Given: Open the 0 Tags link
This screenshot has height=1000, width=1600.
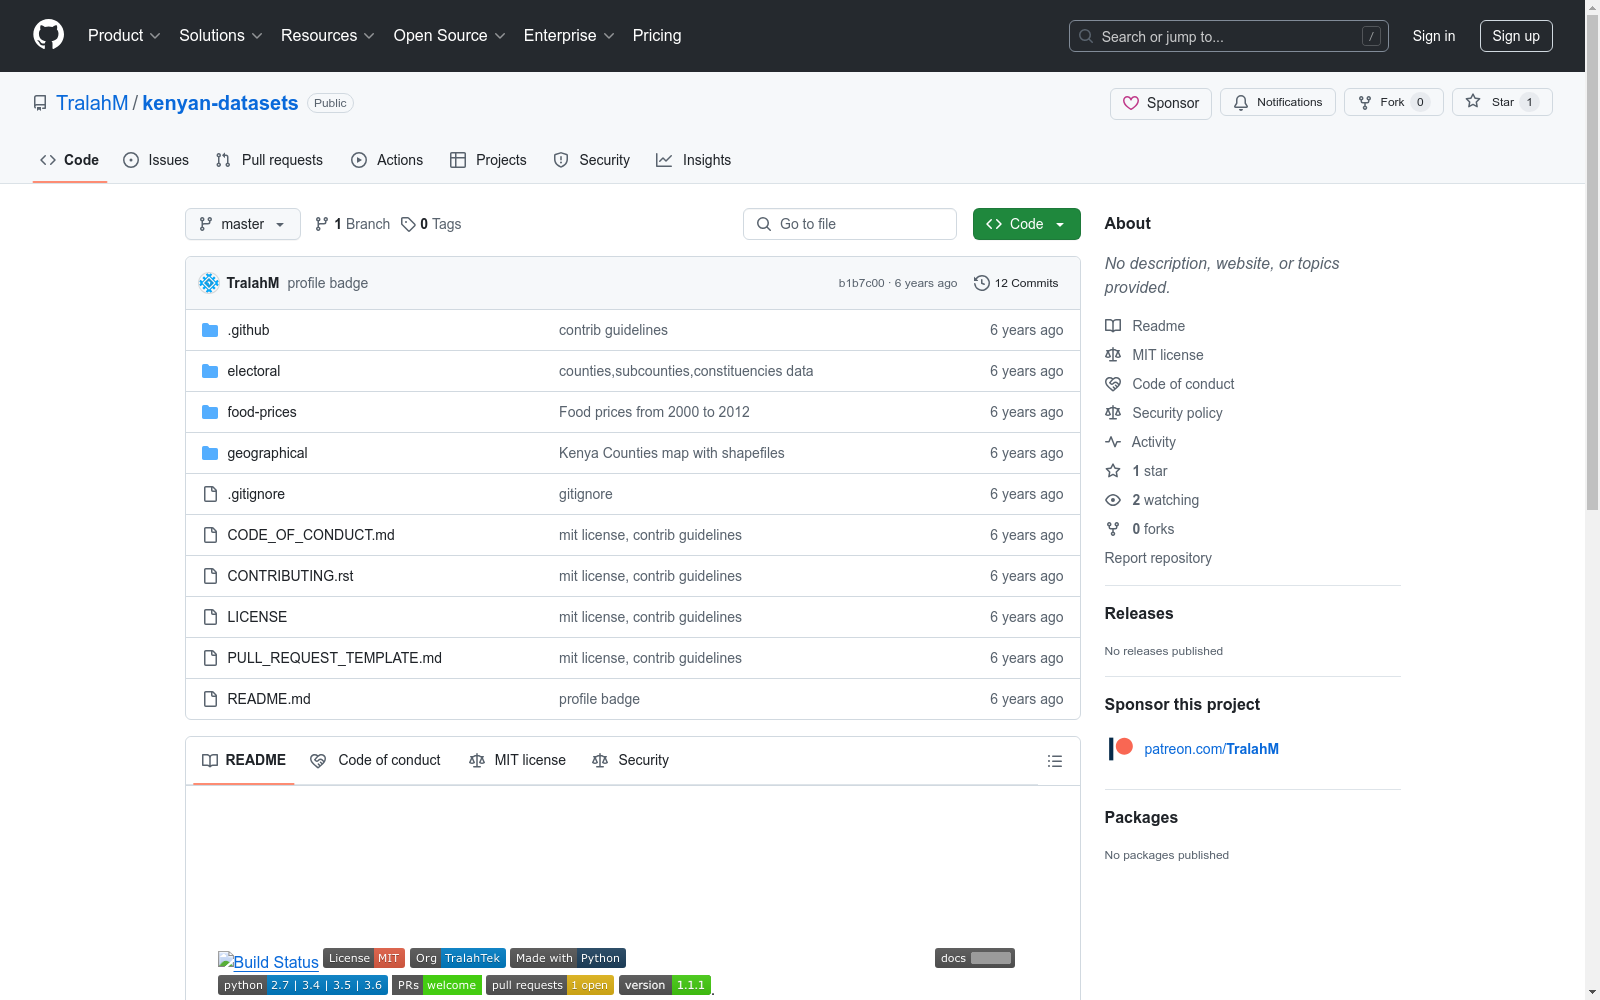Looking at the screenshot, I should (431, 224).
